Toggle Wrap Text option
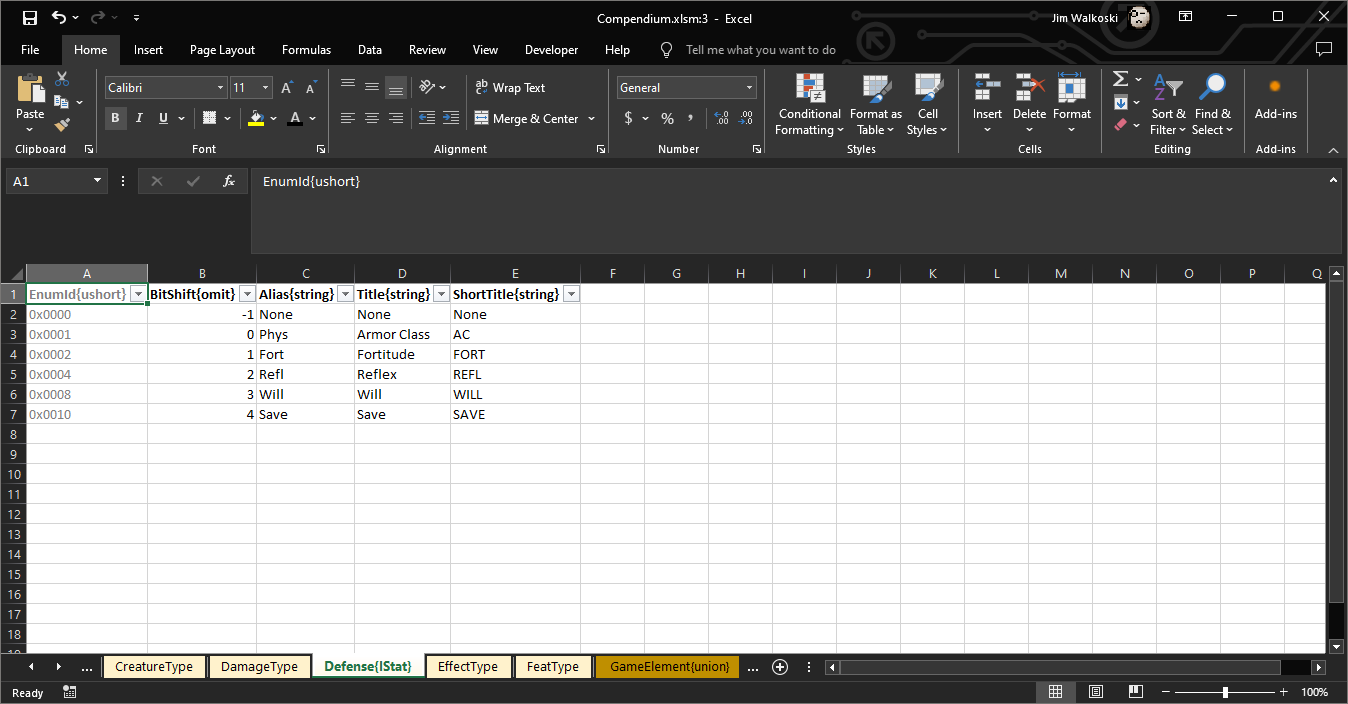This screenshot has width=1348, height=704. (510, 88)
